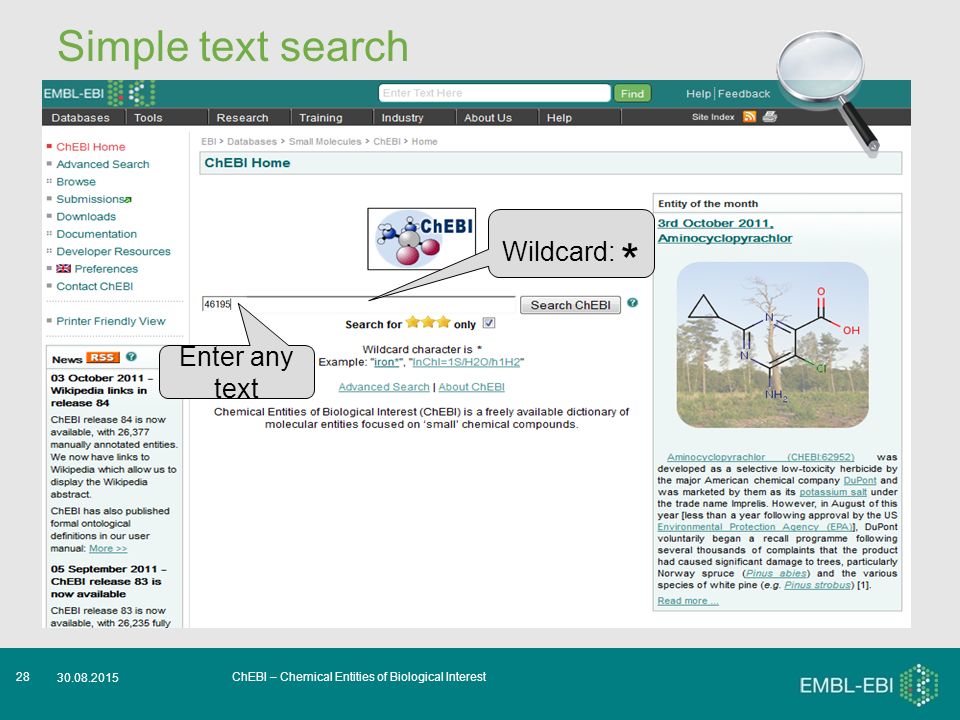This screenshot has height=720, width=960.
Task: Open Advanced Search in sidebar
Action: [x=103, y=164]
